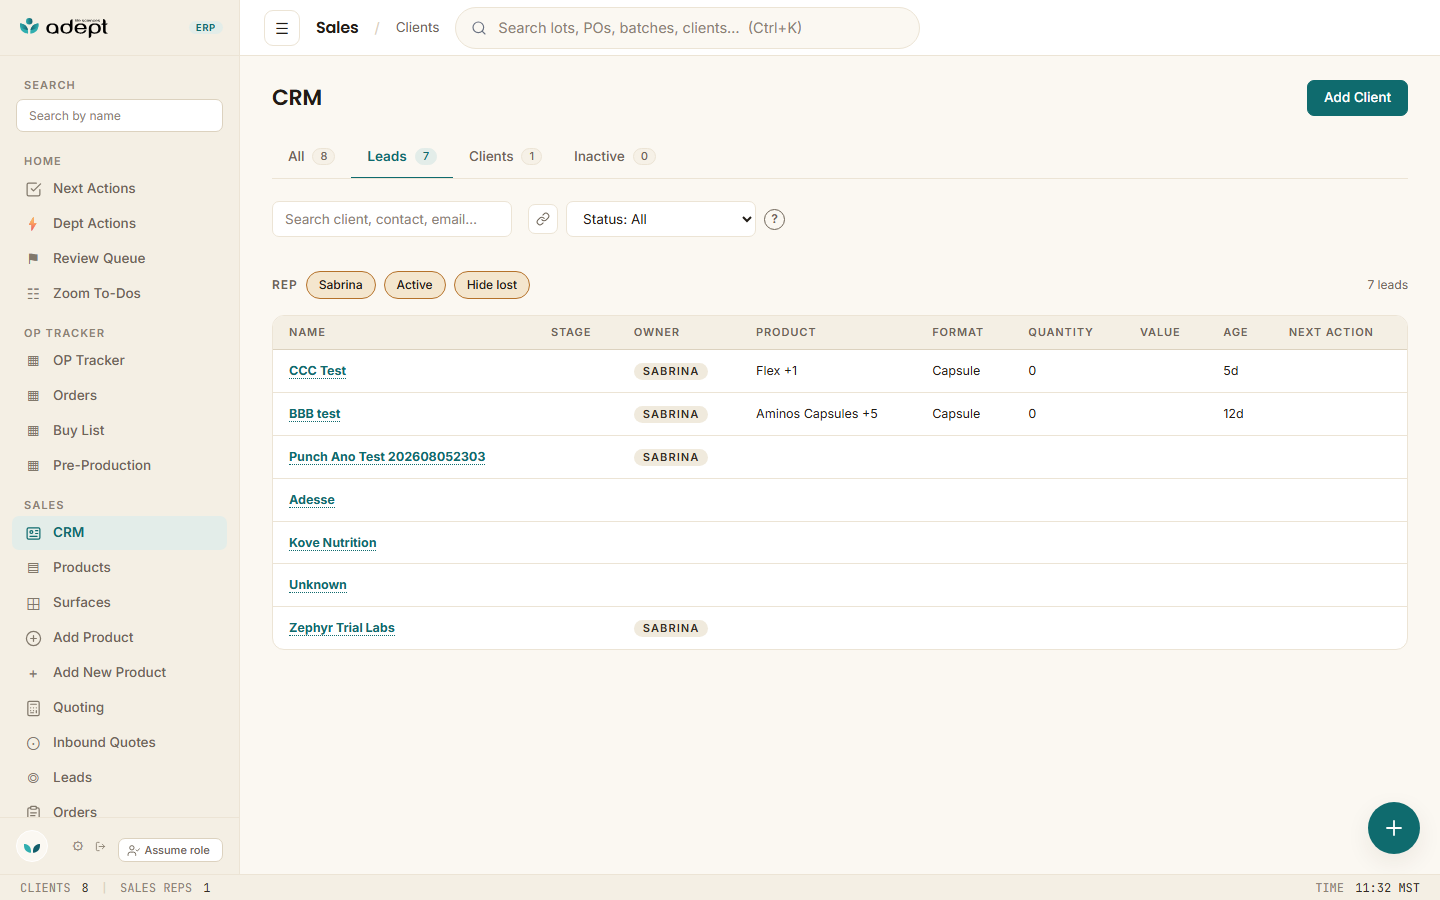
Task: Toggle the Hide lost filter chip
Action: click(x=492, y=285)
